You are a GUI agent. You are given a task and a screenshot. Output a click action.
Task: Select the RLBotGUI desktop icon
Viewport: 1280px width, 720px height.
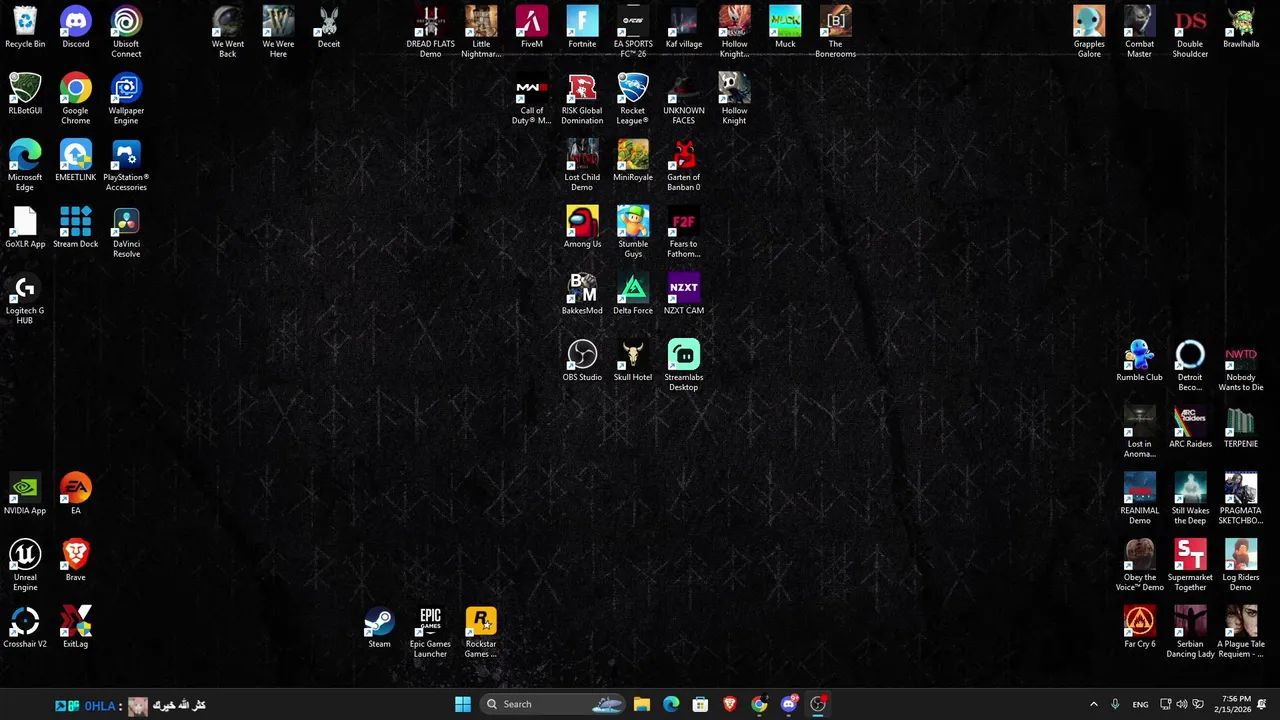[x=25, y=94]
